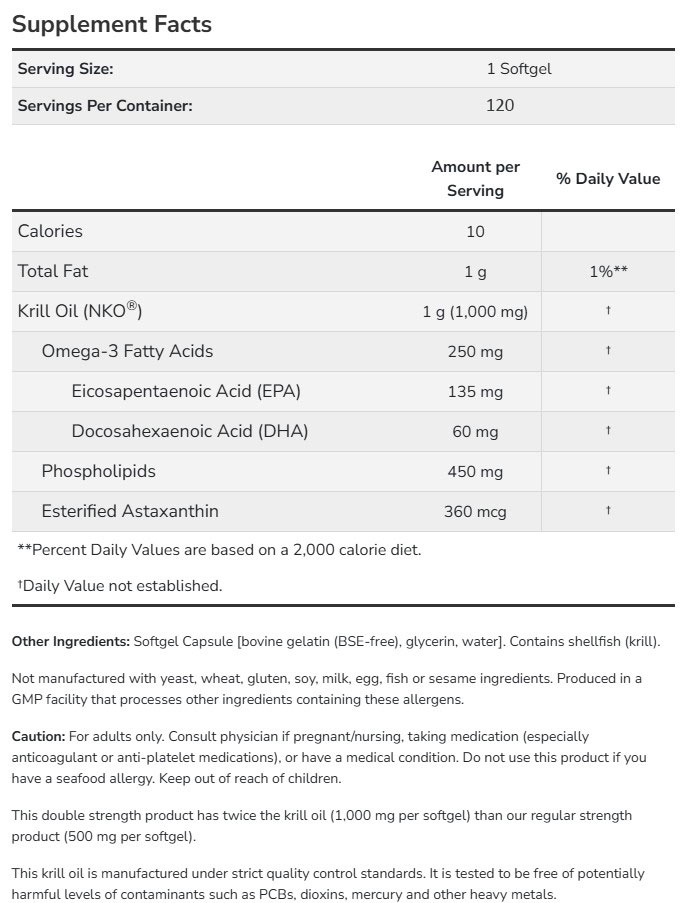Click the Supplement Facts heading
Image resolution: width=690 pixels, height=903 pixels.
112,24
